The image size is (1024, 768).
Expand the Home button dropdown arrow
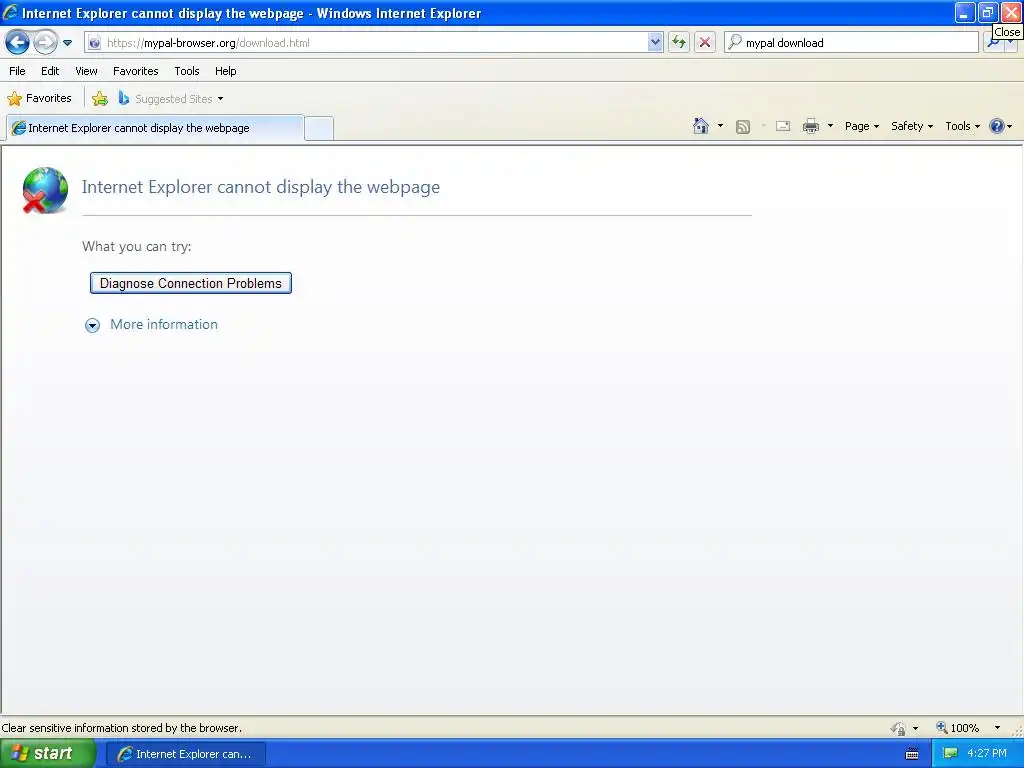[x=720, y=126]
